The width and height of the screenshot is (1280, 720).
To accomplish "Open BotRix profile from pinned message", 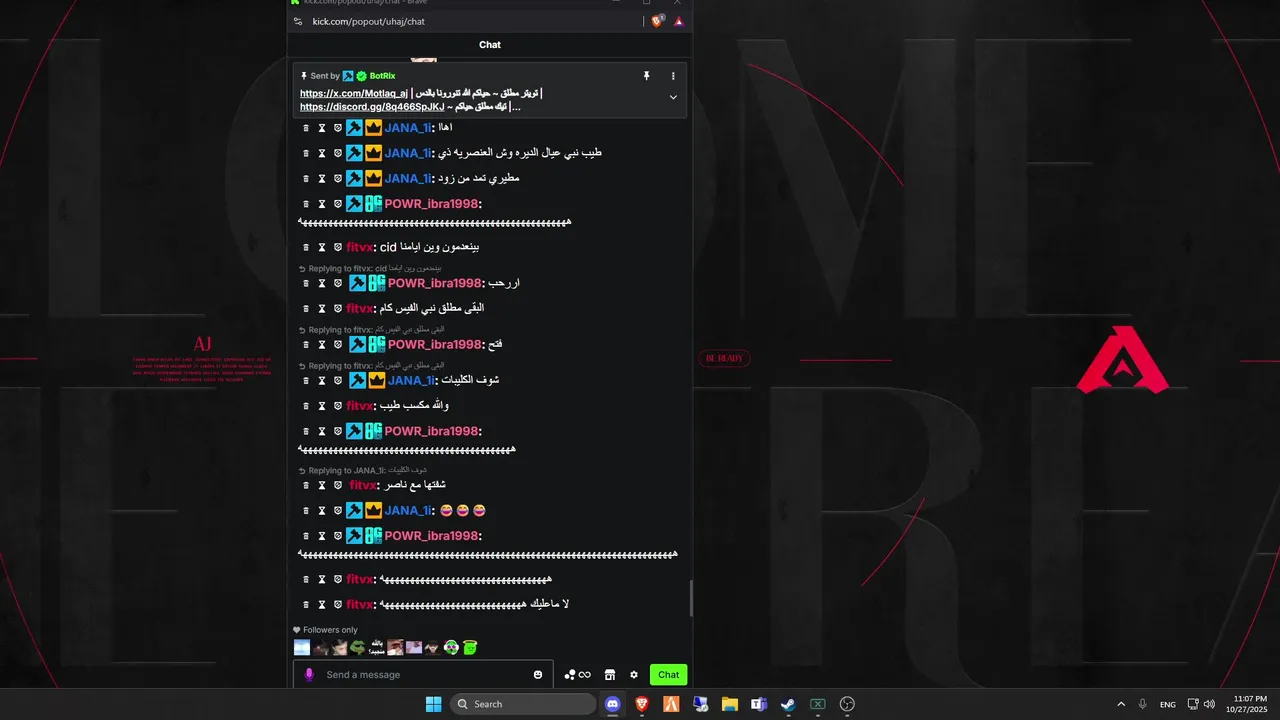I will (382, 76).
